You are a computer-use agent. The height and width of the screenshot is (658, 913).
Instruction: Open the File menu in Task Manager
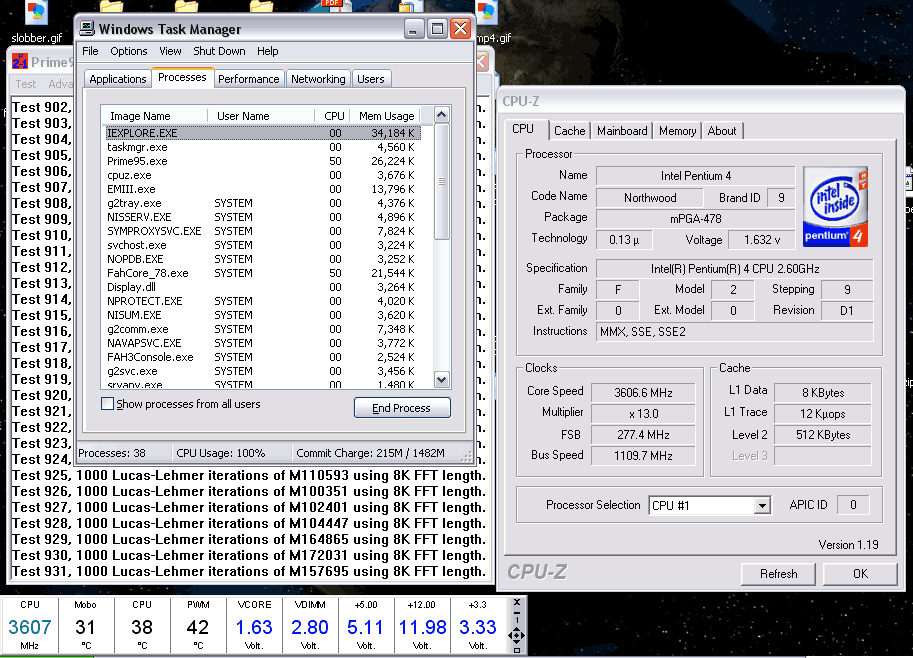pyautogui.click(x=90, y=51)
